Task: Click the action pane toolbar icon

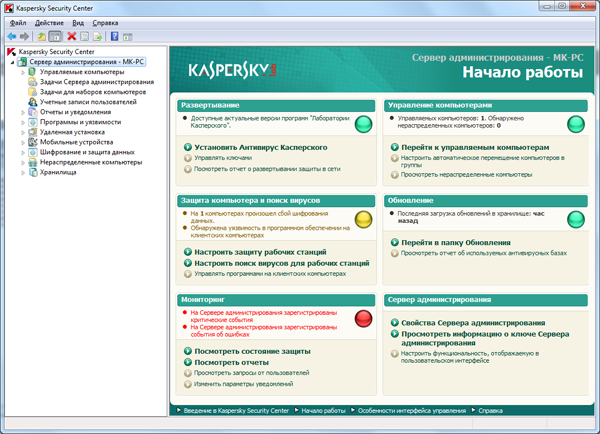Action: click(127, 37)
